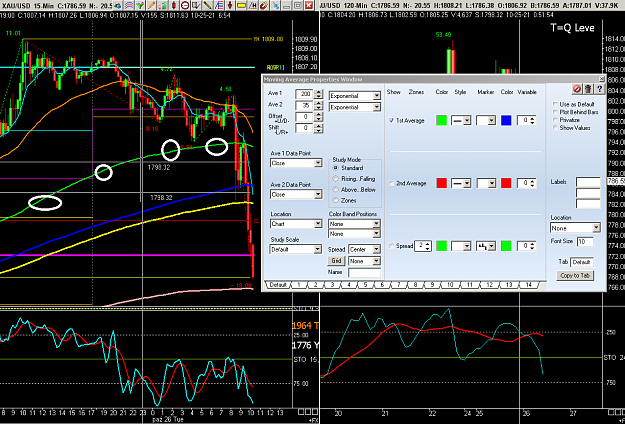
Task: Click the green funnel filter icon
Action: [140, 6]
